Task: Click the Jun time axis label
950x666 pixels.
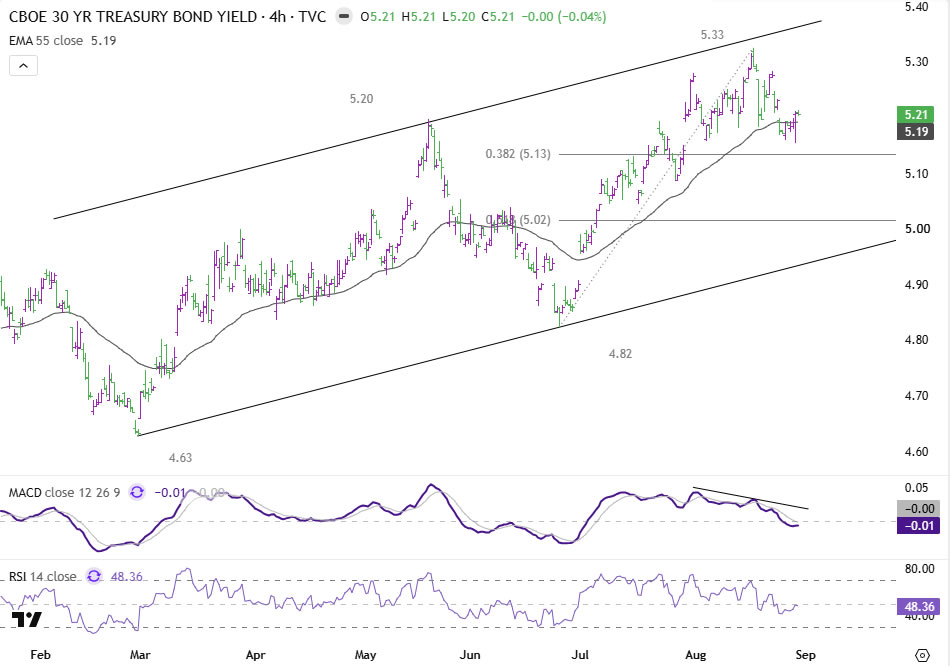Action: pyautogui.click(x=470, y=655)
